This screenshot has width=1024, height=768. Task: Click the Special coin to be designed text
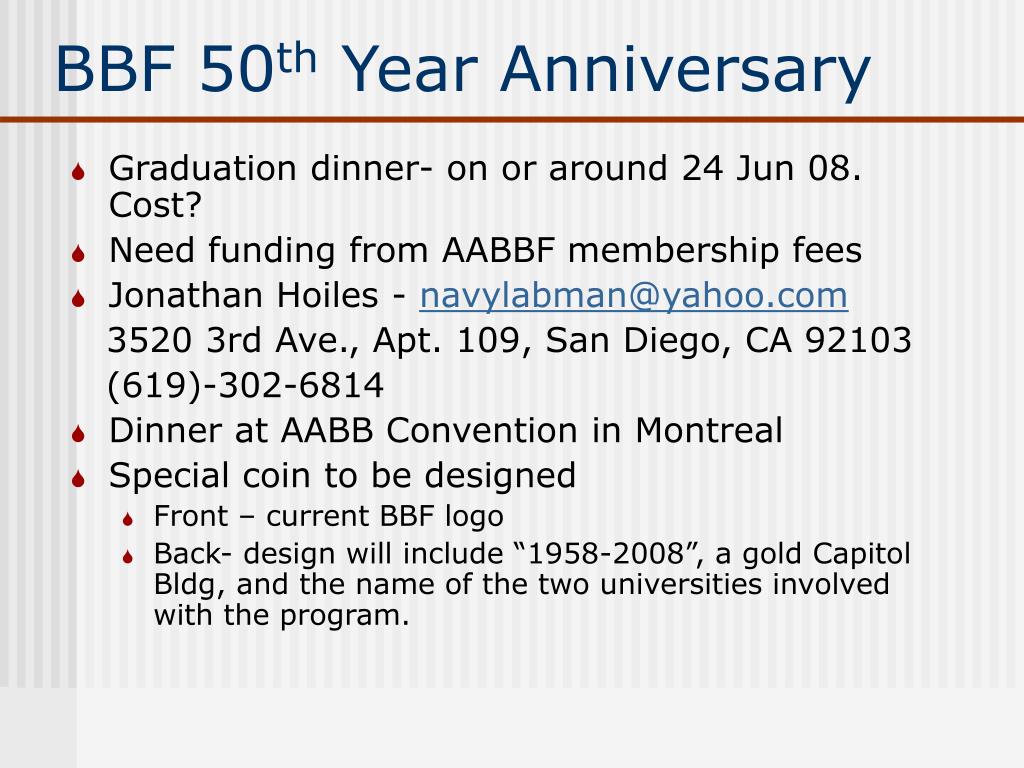pyautogui.click(x=342, y=476)
